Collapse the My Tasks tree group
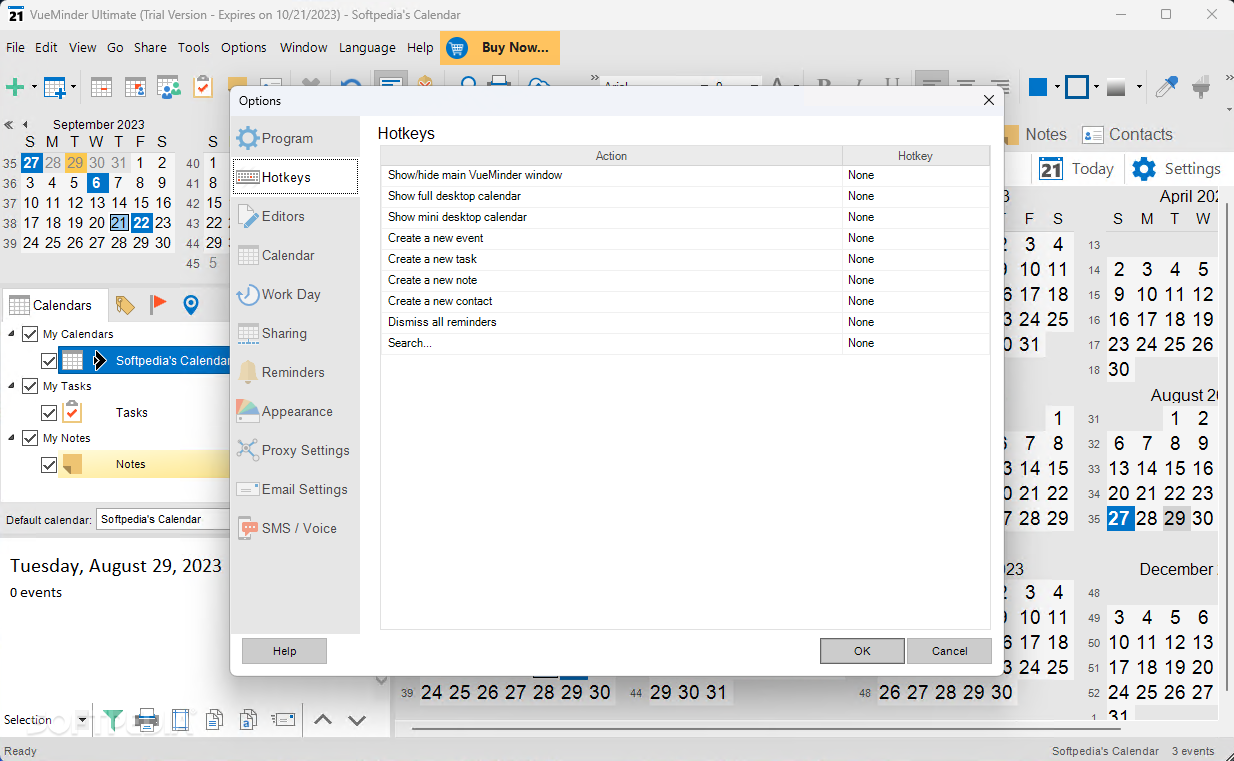 tap(12, 386)
